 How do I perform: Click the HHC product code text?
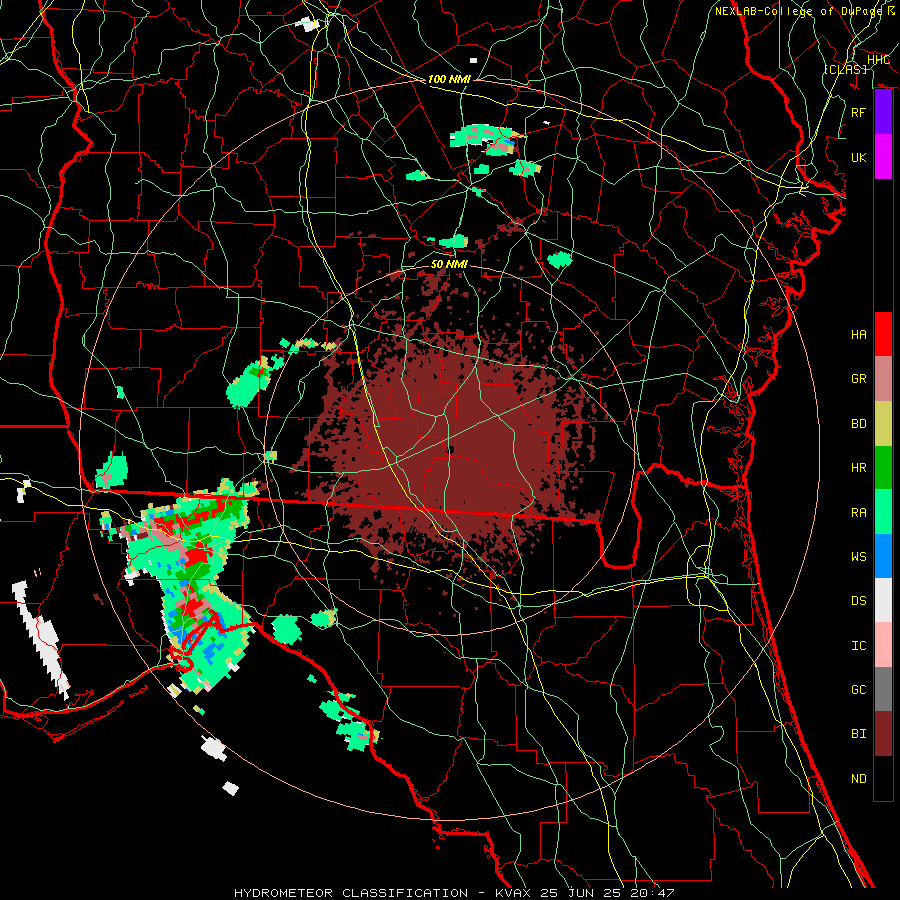coord(878,59)
